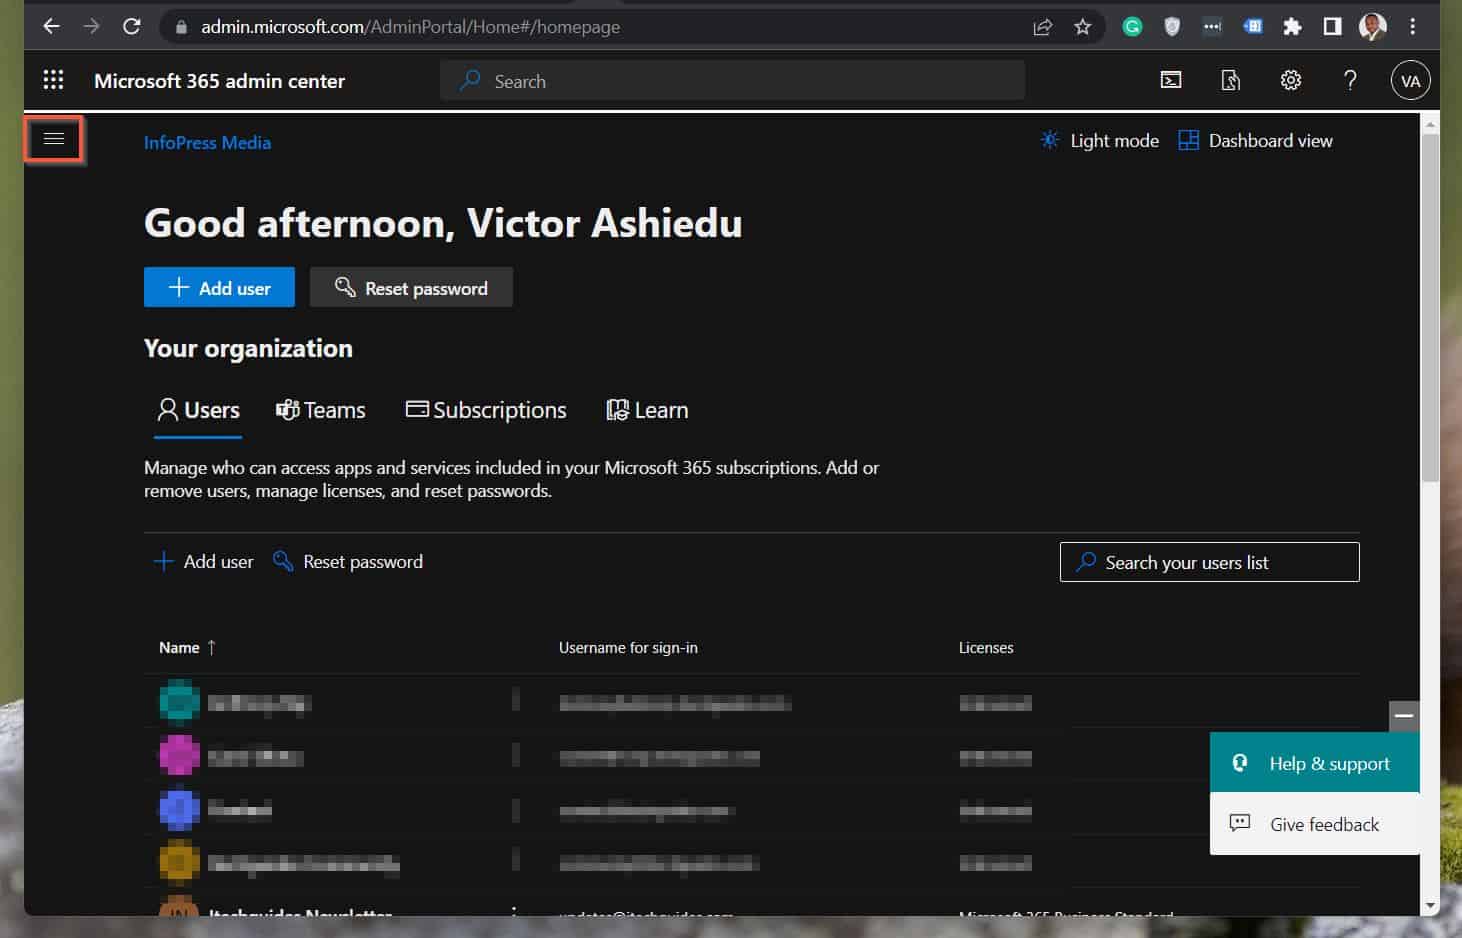Viewport: 1462px width, 938px height.
Task: Click the gold avatar in the users list
Action: click(x=179, y=862)
